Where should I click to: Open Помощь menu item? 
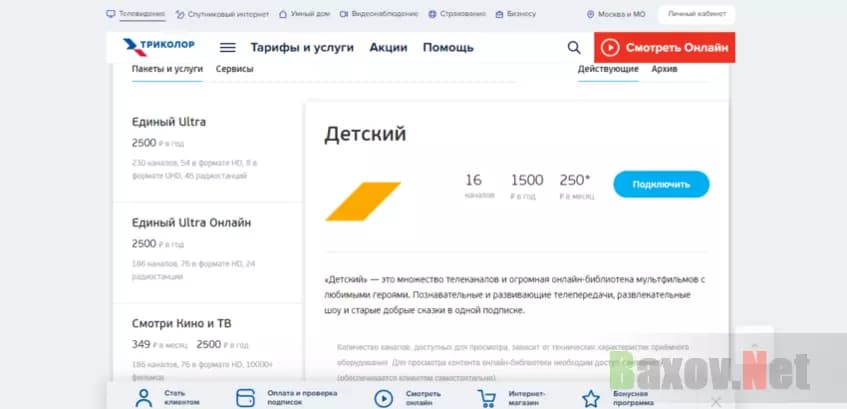point(448,48)
